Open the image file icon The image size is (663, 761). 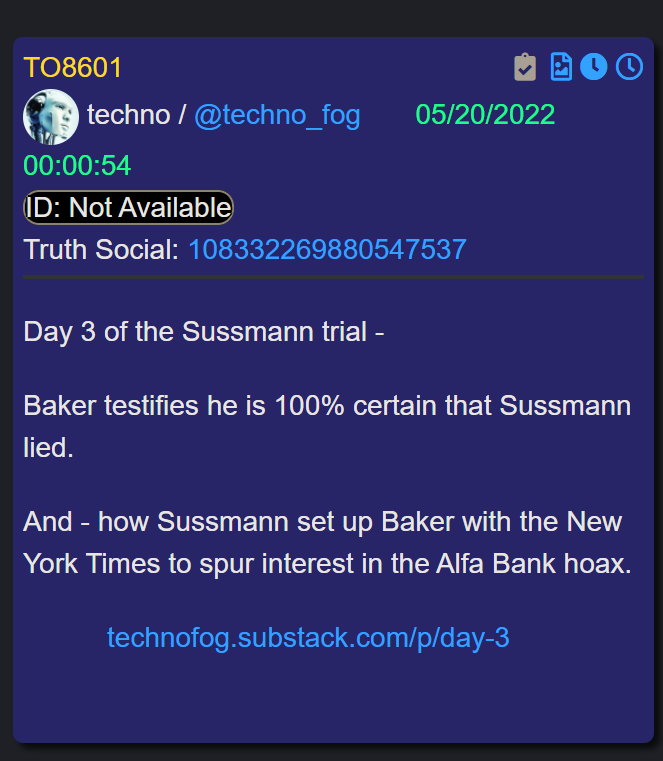(561, 67)
